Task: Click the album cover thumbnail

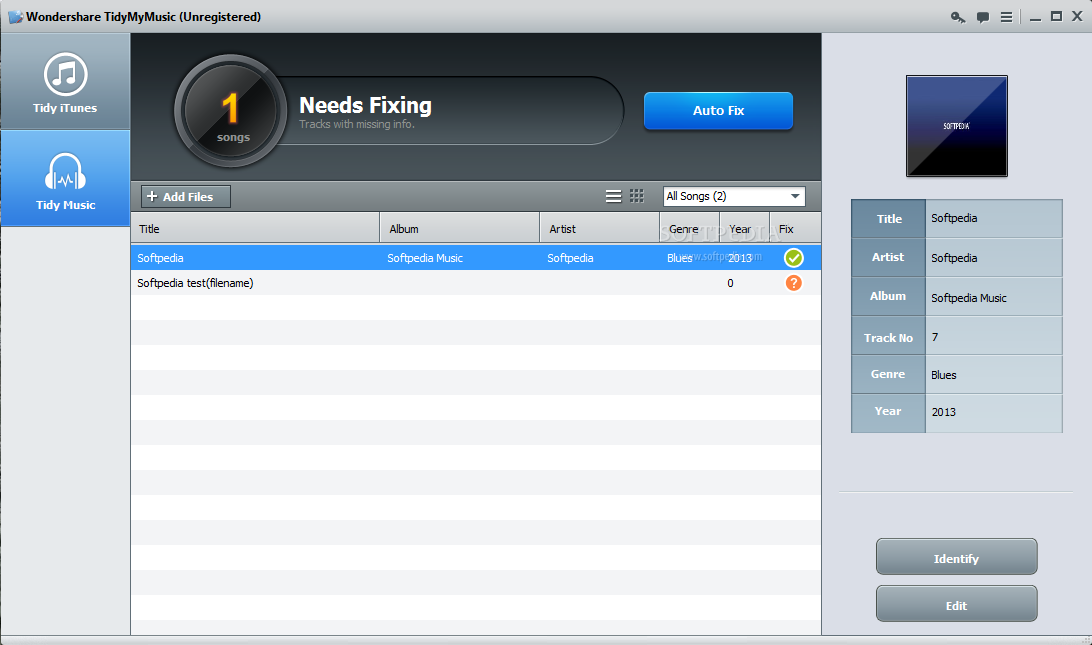Action: click(x=956, y=126)
